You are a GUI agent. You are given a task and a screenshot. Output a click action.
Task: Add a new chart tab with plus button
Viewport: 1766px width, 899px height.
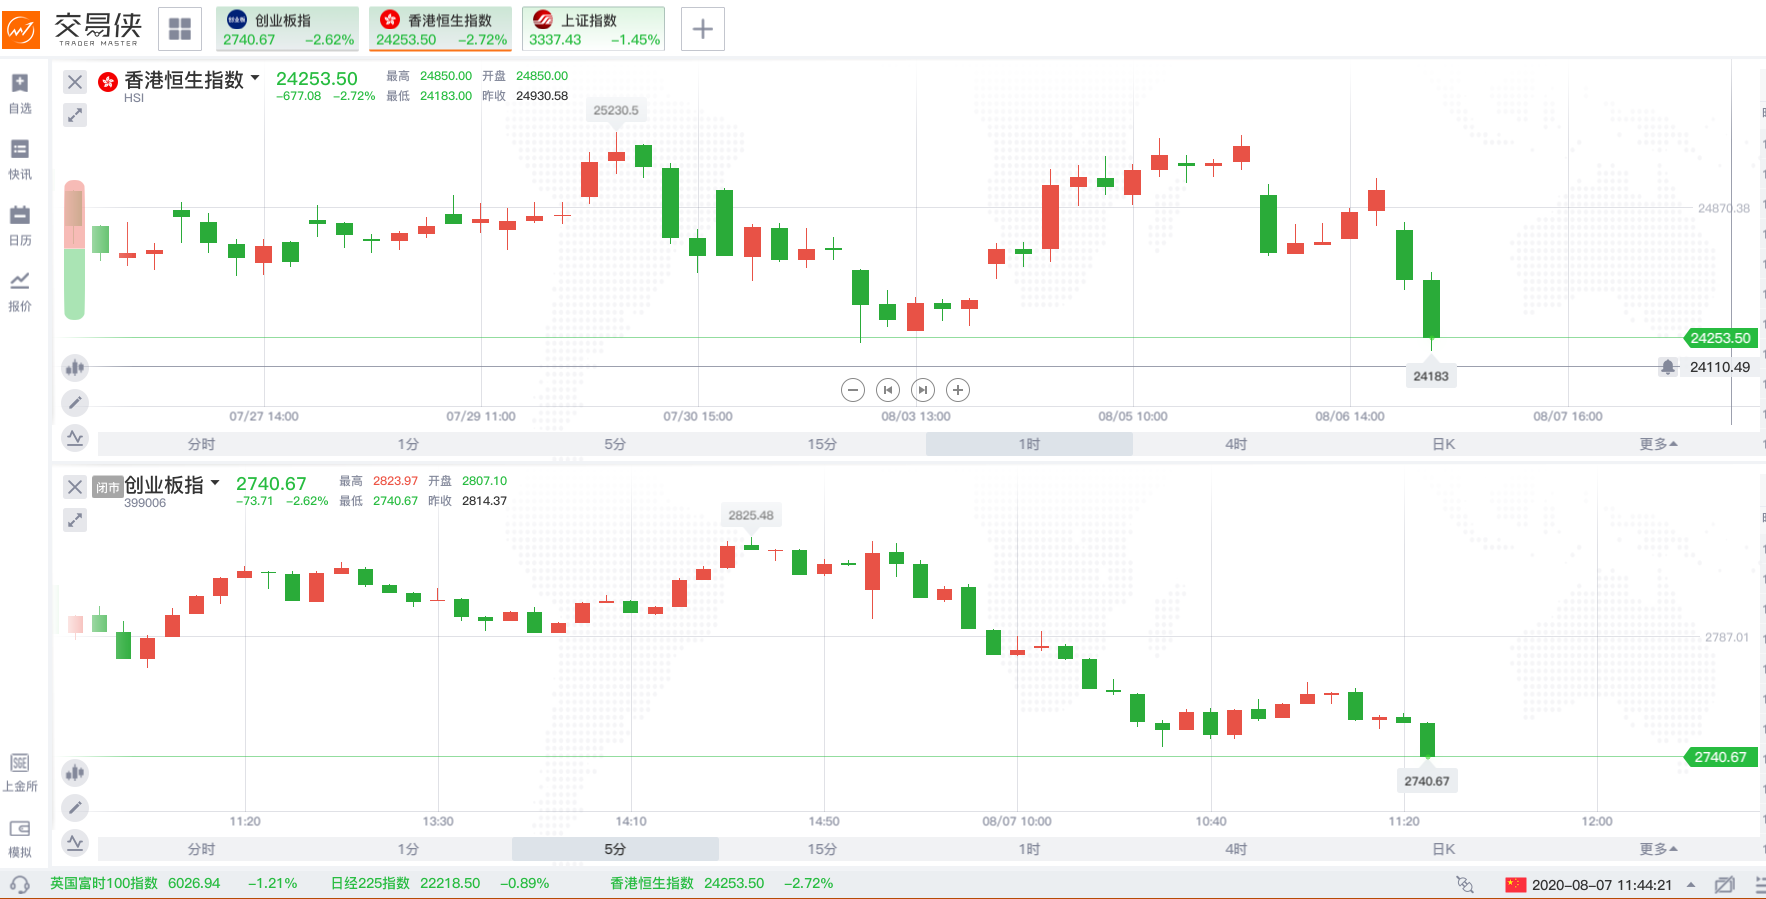(x=703, y=29)
